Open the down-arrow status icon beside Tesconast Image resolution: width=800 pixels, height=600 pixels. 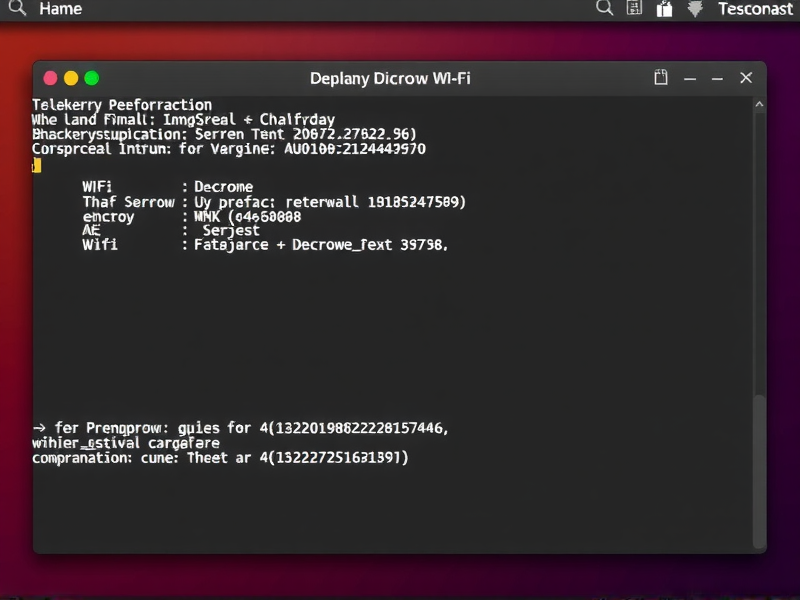[x=694, y=9]
